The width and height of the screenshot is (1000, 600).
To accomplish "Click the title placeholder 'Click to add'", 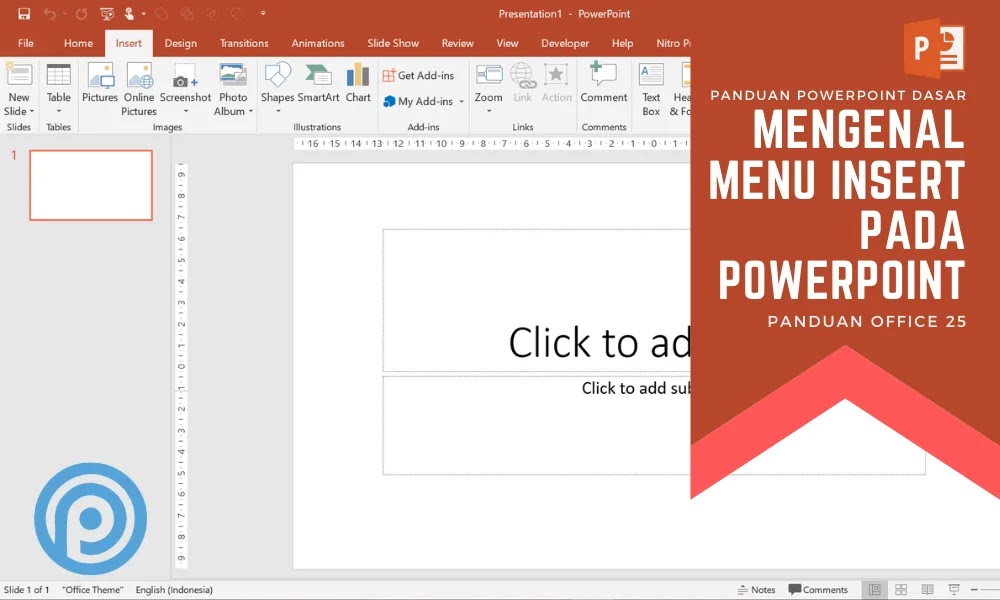I will point(599,342).
